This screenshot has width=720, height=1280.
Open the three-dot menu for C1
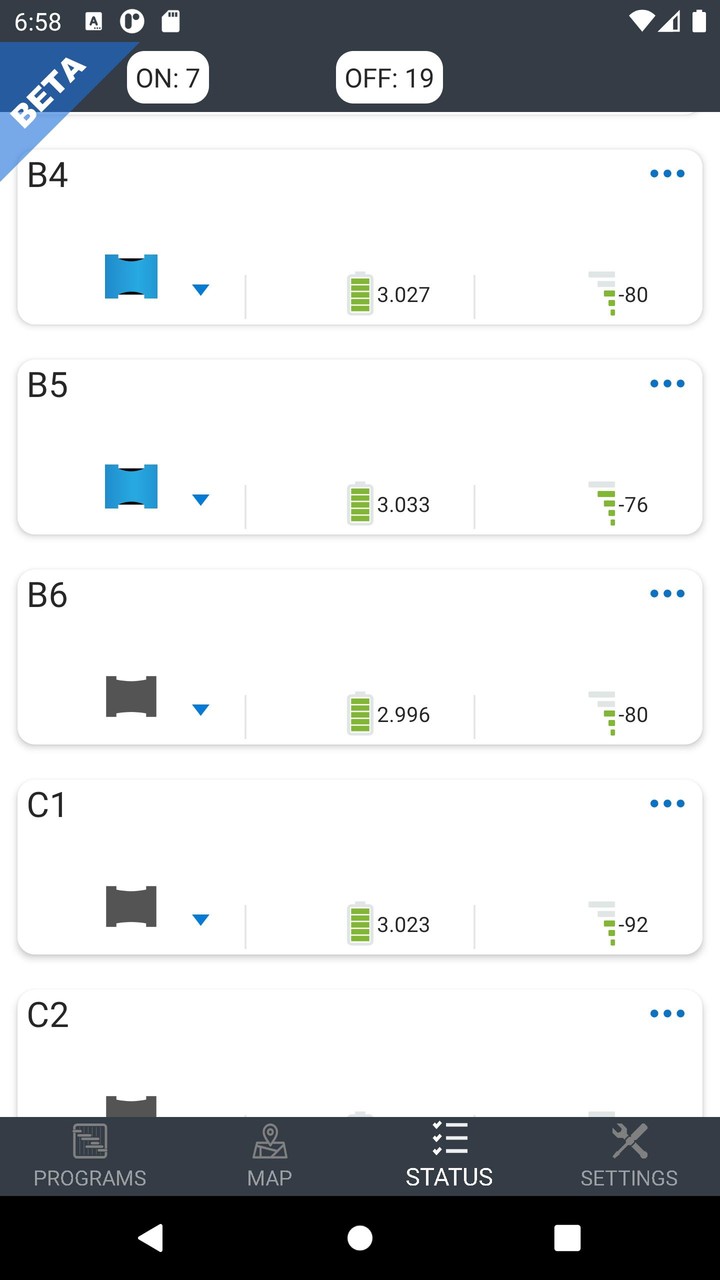667,804
